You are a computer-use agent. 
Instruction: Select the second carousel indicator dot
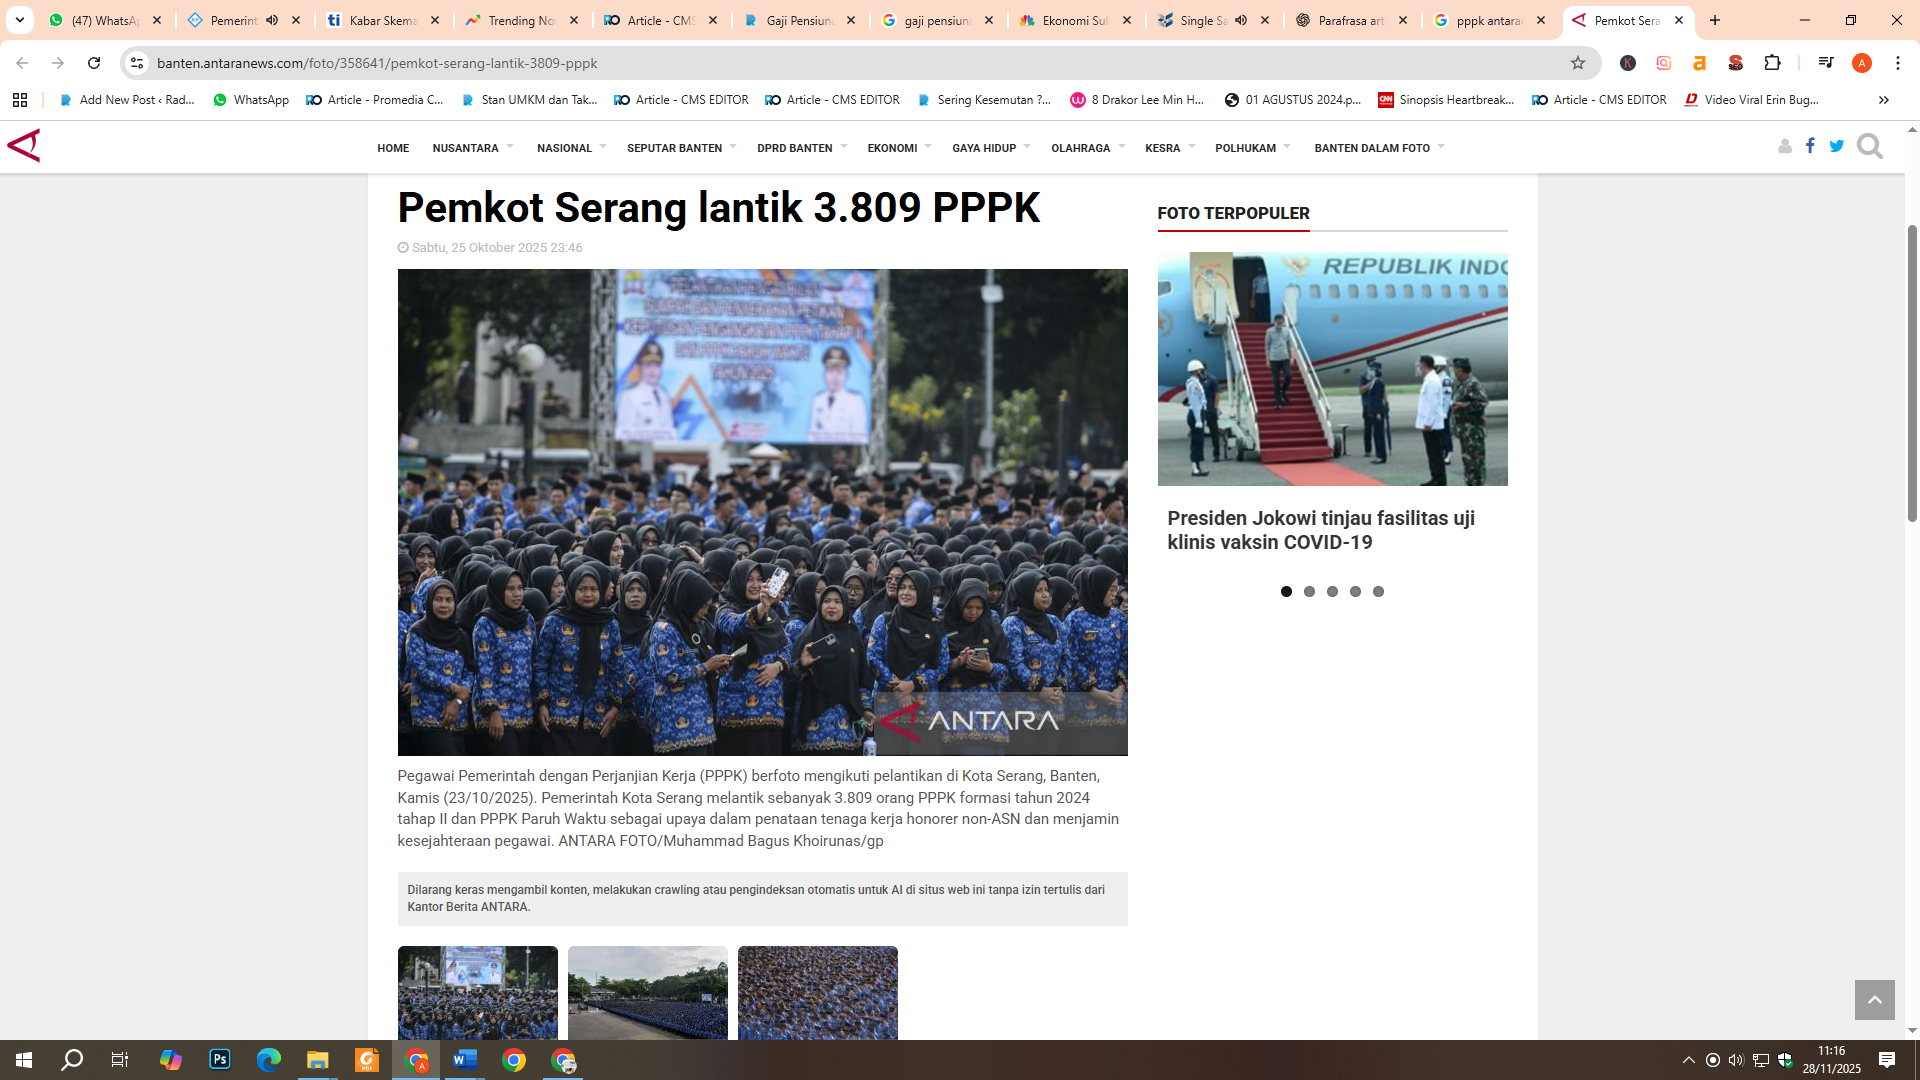coord(1310,591)
